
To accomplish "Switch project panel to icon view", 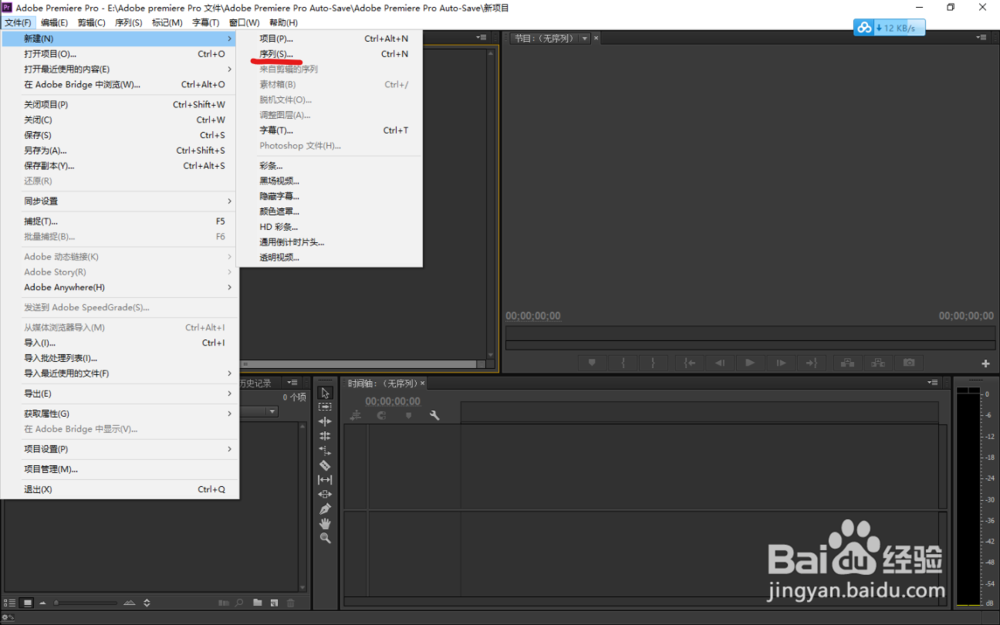I will pyautogui.click(x=27, y=603).
